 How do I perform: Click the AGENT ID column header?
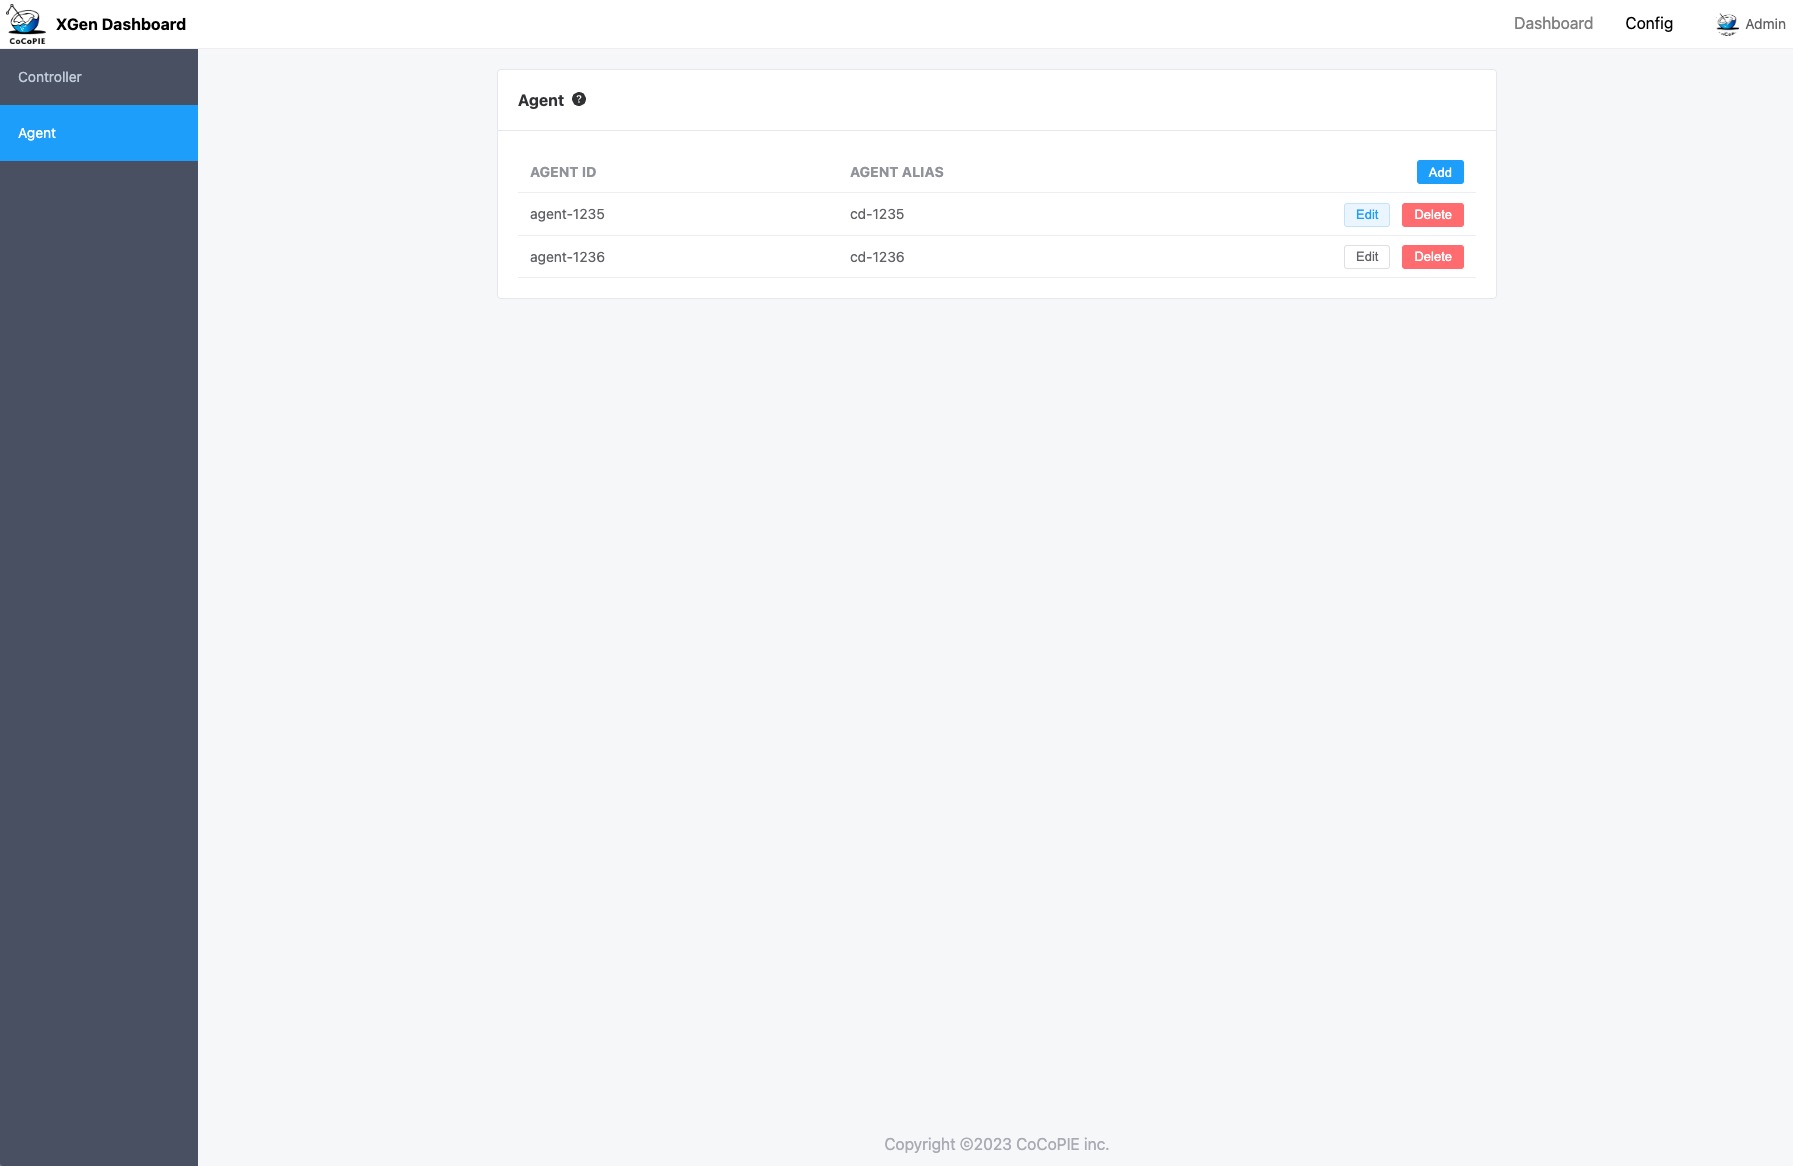coord(563,172)
